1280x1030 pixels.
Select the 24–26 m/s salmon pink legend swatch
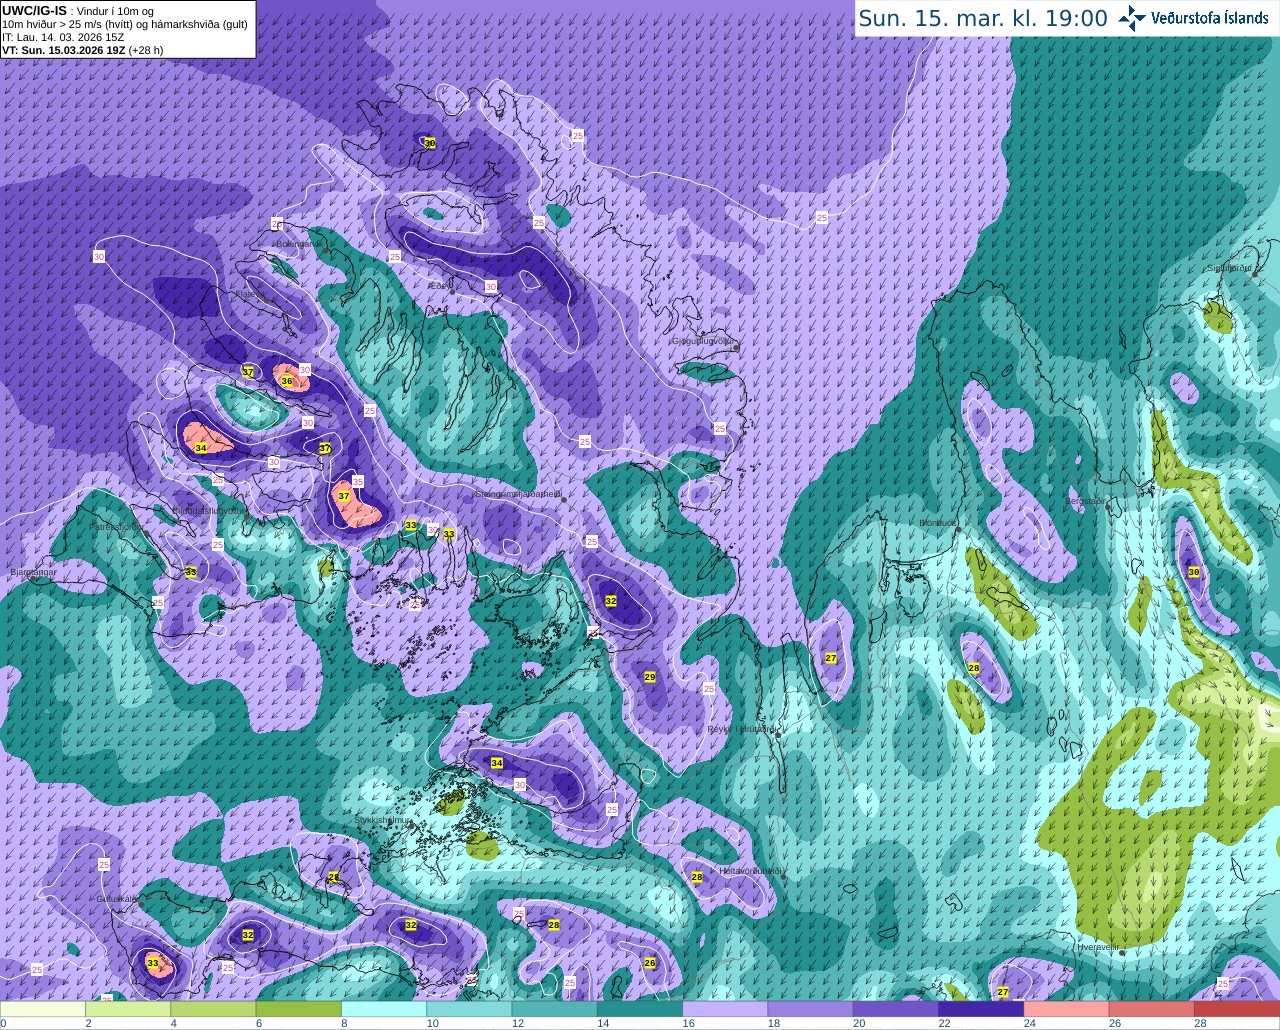pos(1066,1009)
